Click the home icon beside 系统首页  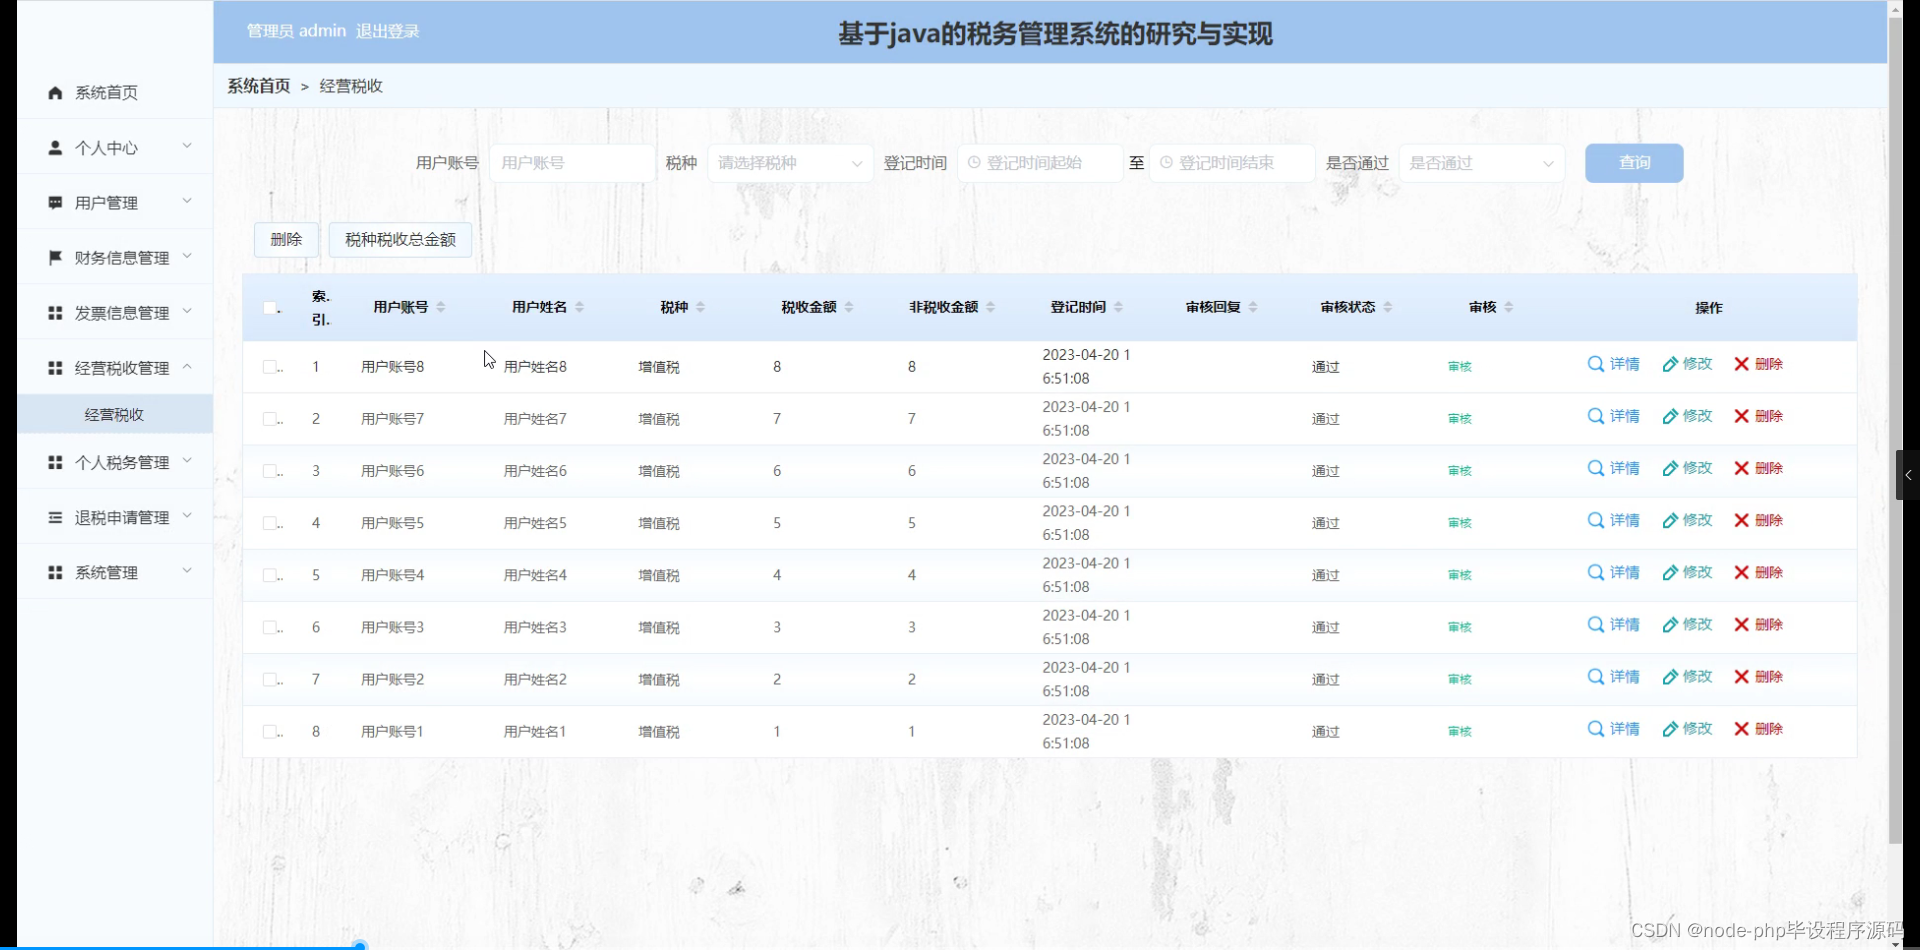[54, 92]
